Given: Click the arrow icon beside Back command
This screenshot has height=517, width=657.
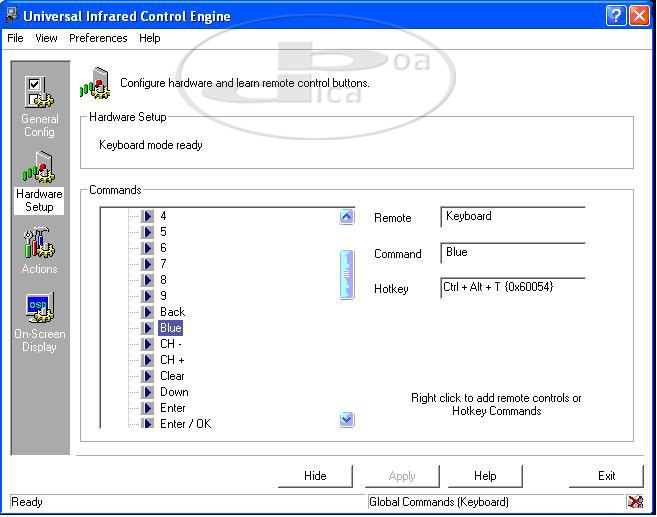Looking at the screenshot, I should click(147, 312).
